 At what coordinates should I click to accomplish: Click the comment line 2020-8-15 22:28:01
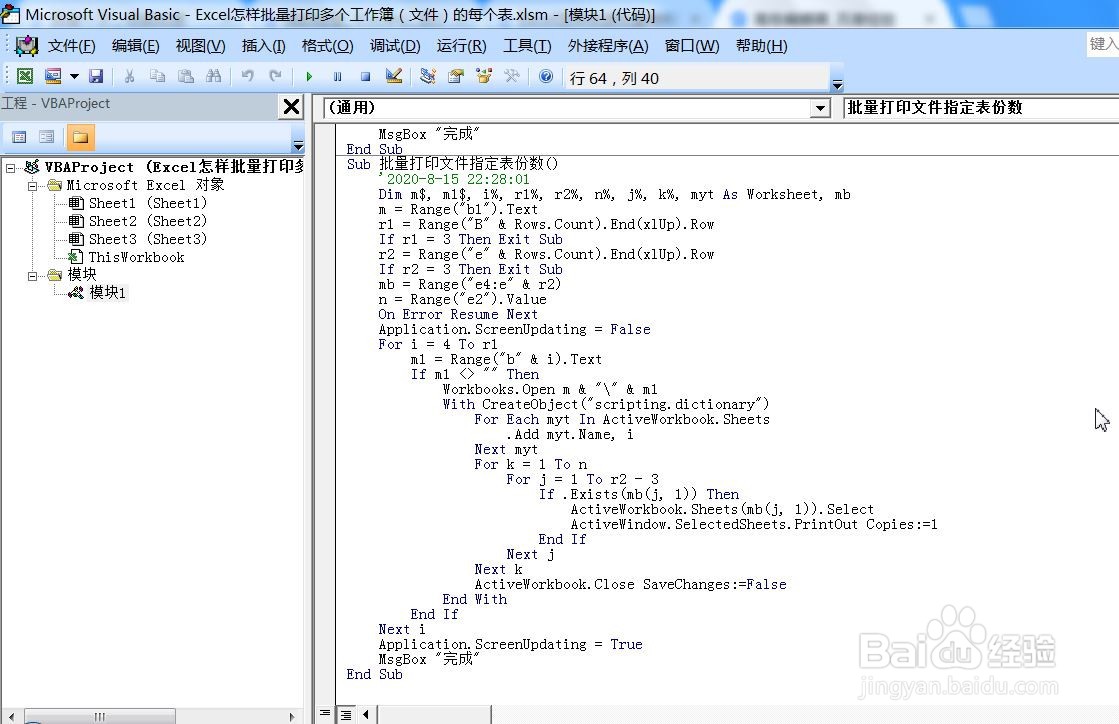[x=454, y=179]
